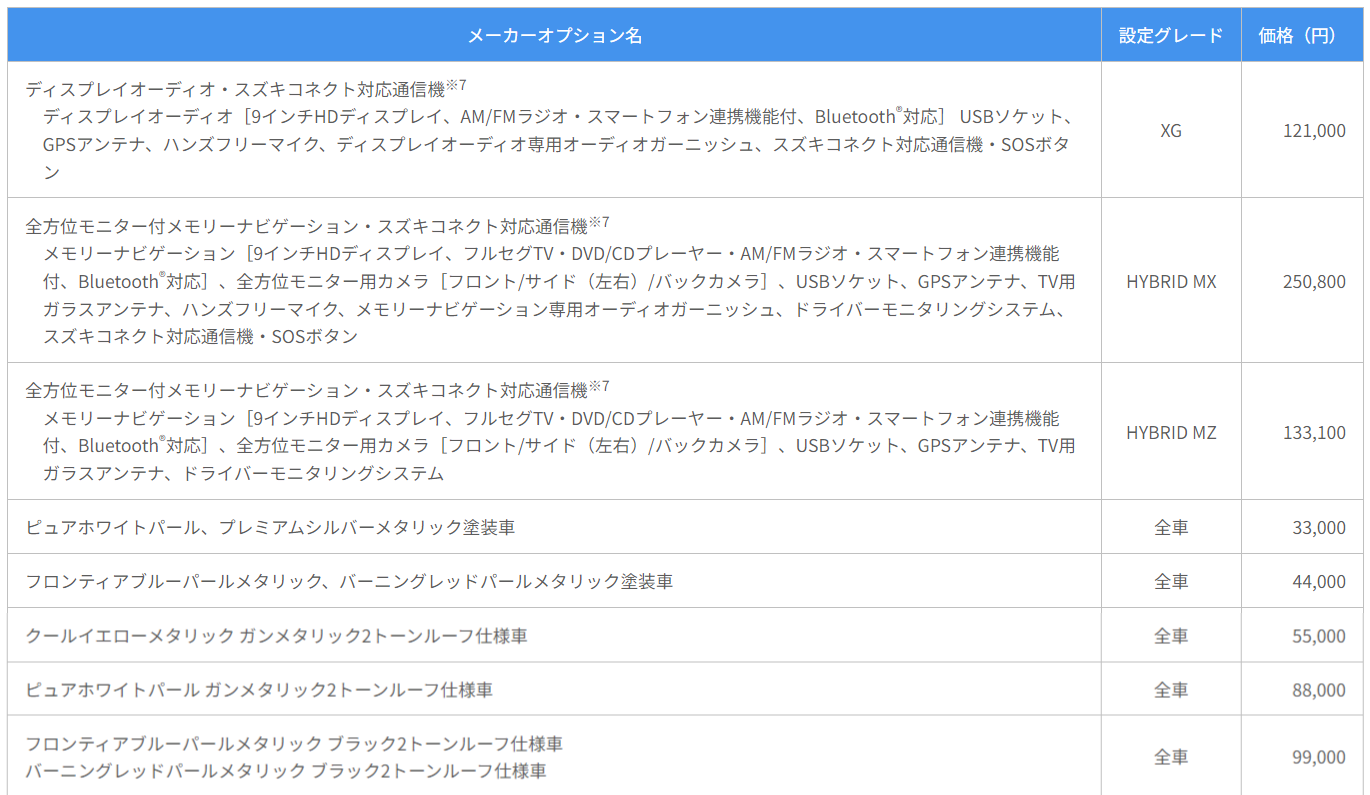Select the HYBRID MZ grade cell
Image resolution: width=1370 pixels, height=795 pixels.
tap(1171, 433)
